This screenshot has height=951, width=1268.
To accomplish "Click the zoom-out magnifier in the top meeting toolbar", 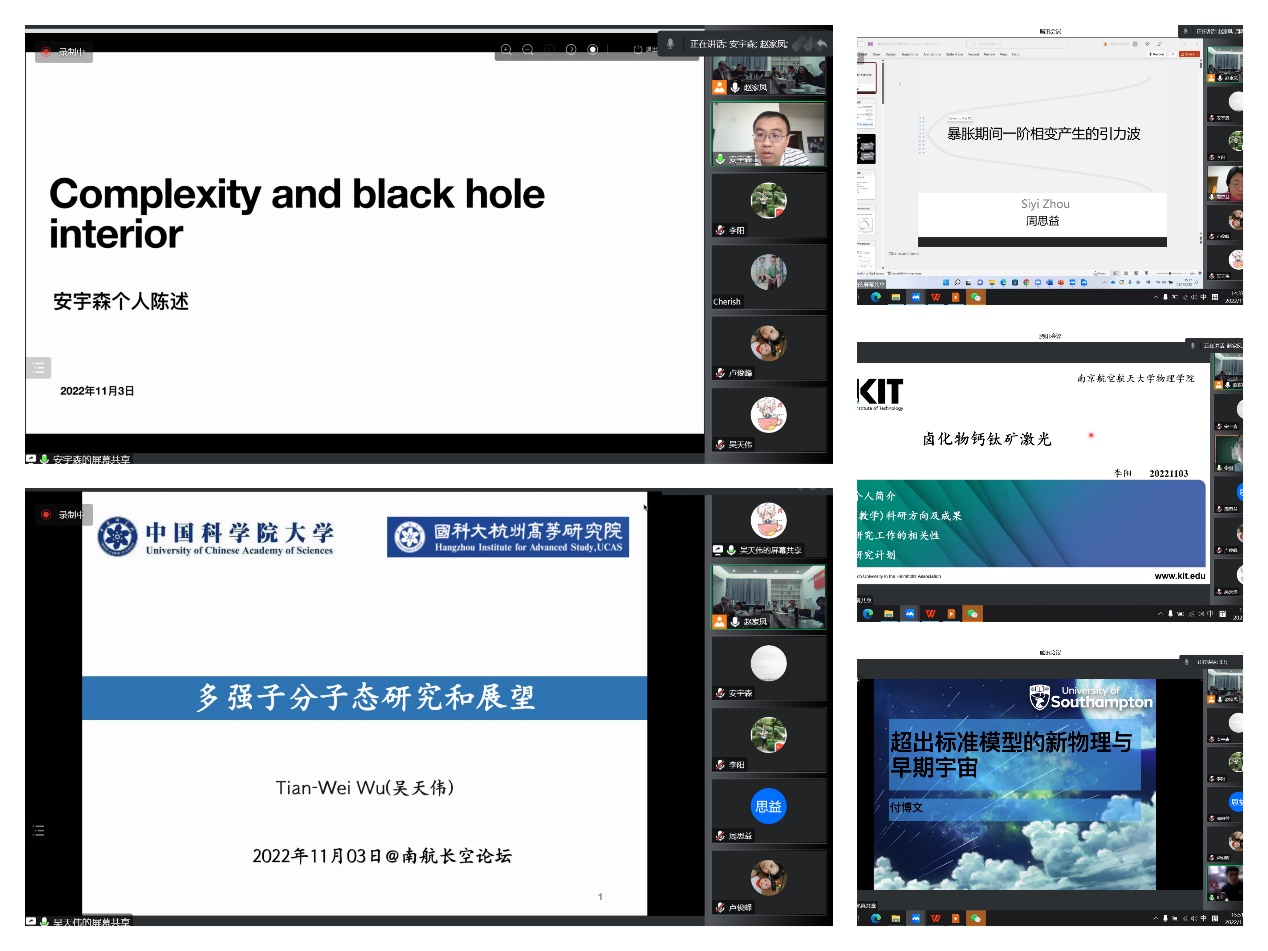I will click(528, 49).
